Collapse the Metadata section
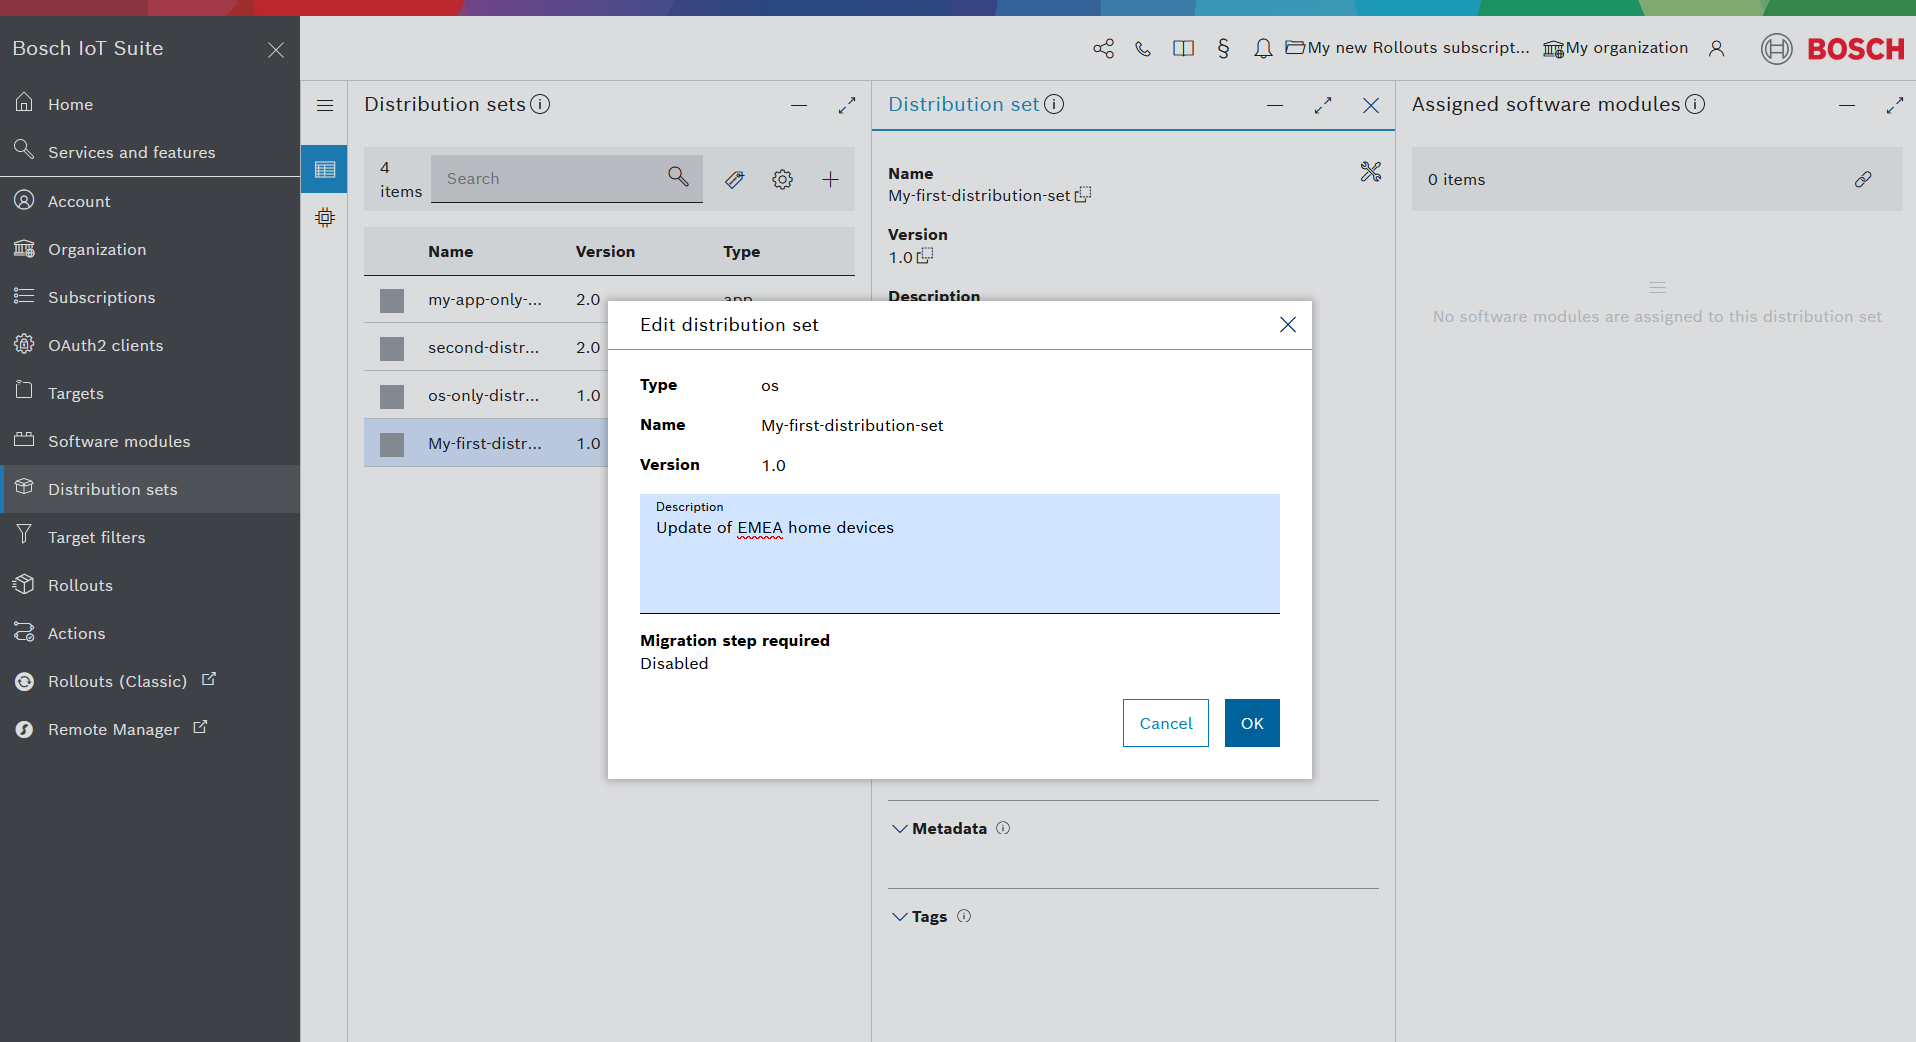This screenshot has height=1042, width=1916. pyautogui.click(x=900, y=828)
